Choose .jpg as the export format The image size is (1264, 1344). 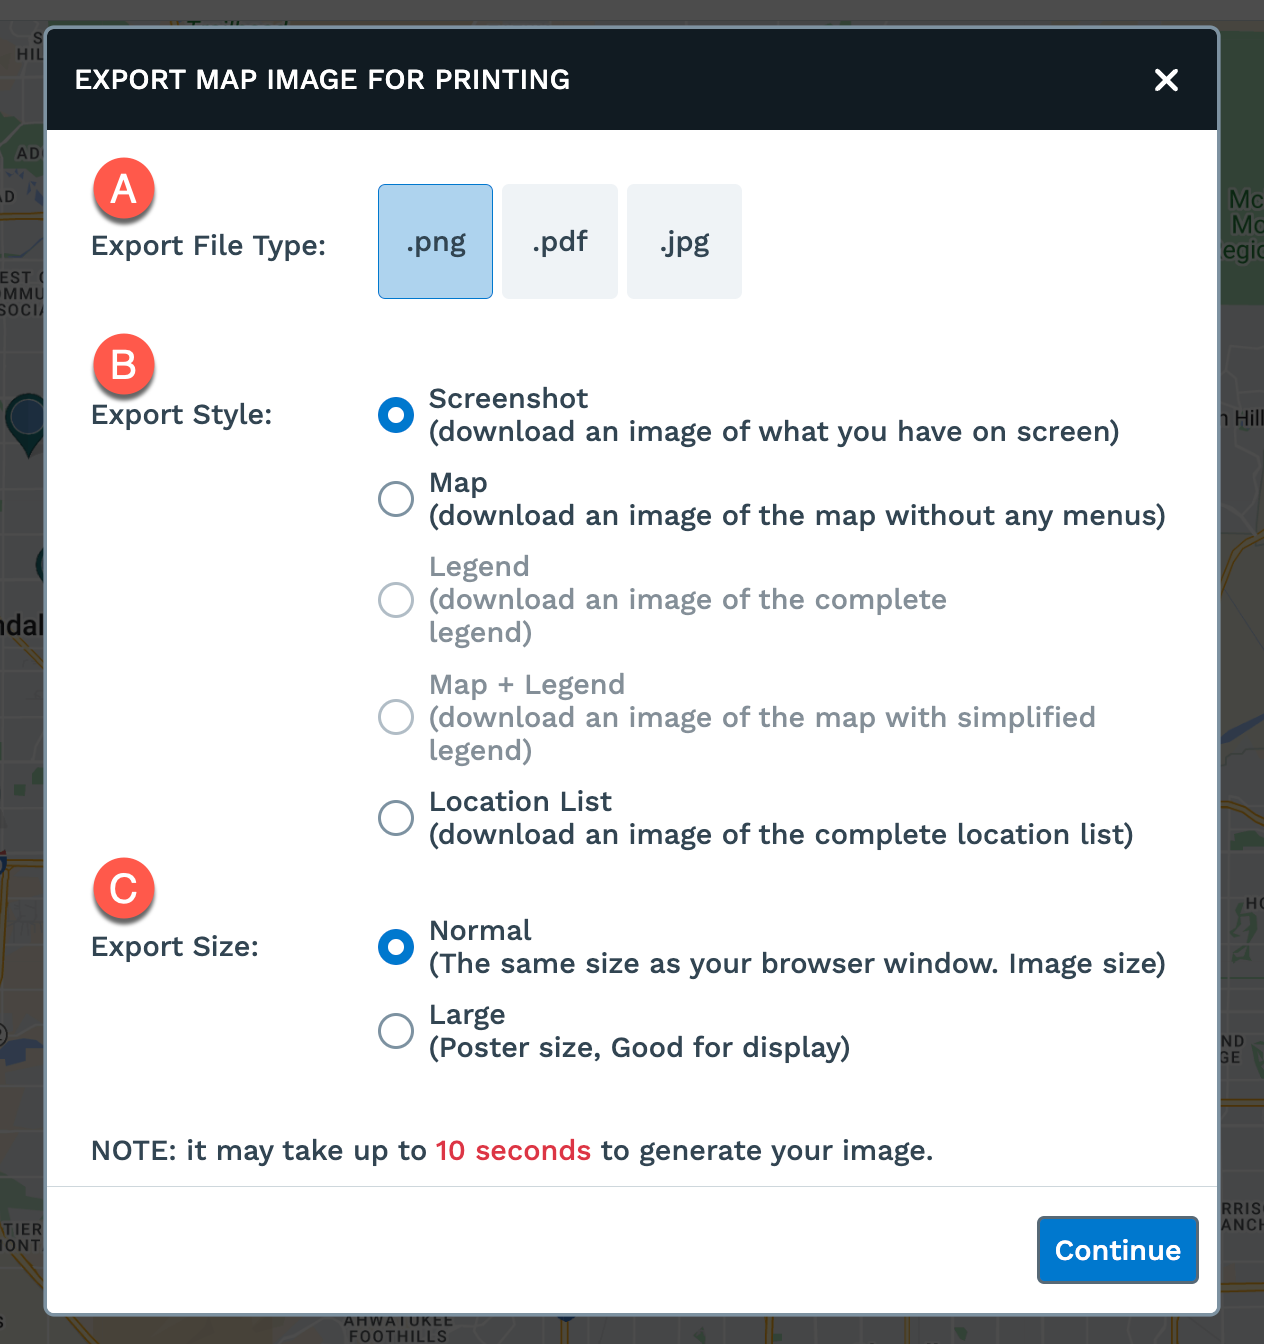(x=684, y=241)
